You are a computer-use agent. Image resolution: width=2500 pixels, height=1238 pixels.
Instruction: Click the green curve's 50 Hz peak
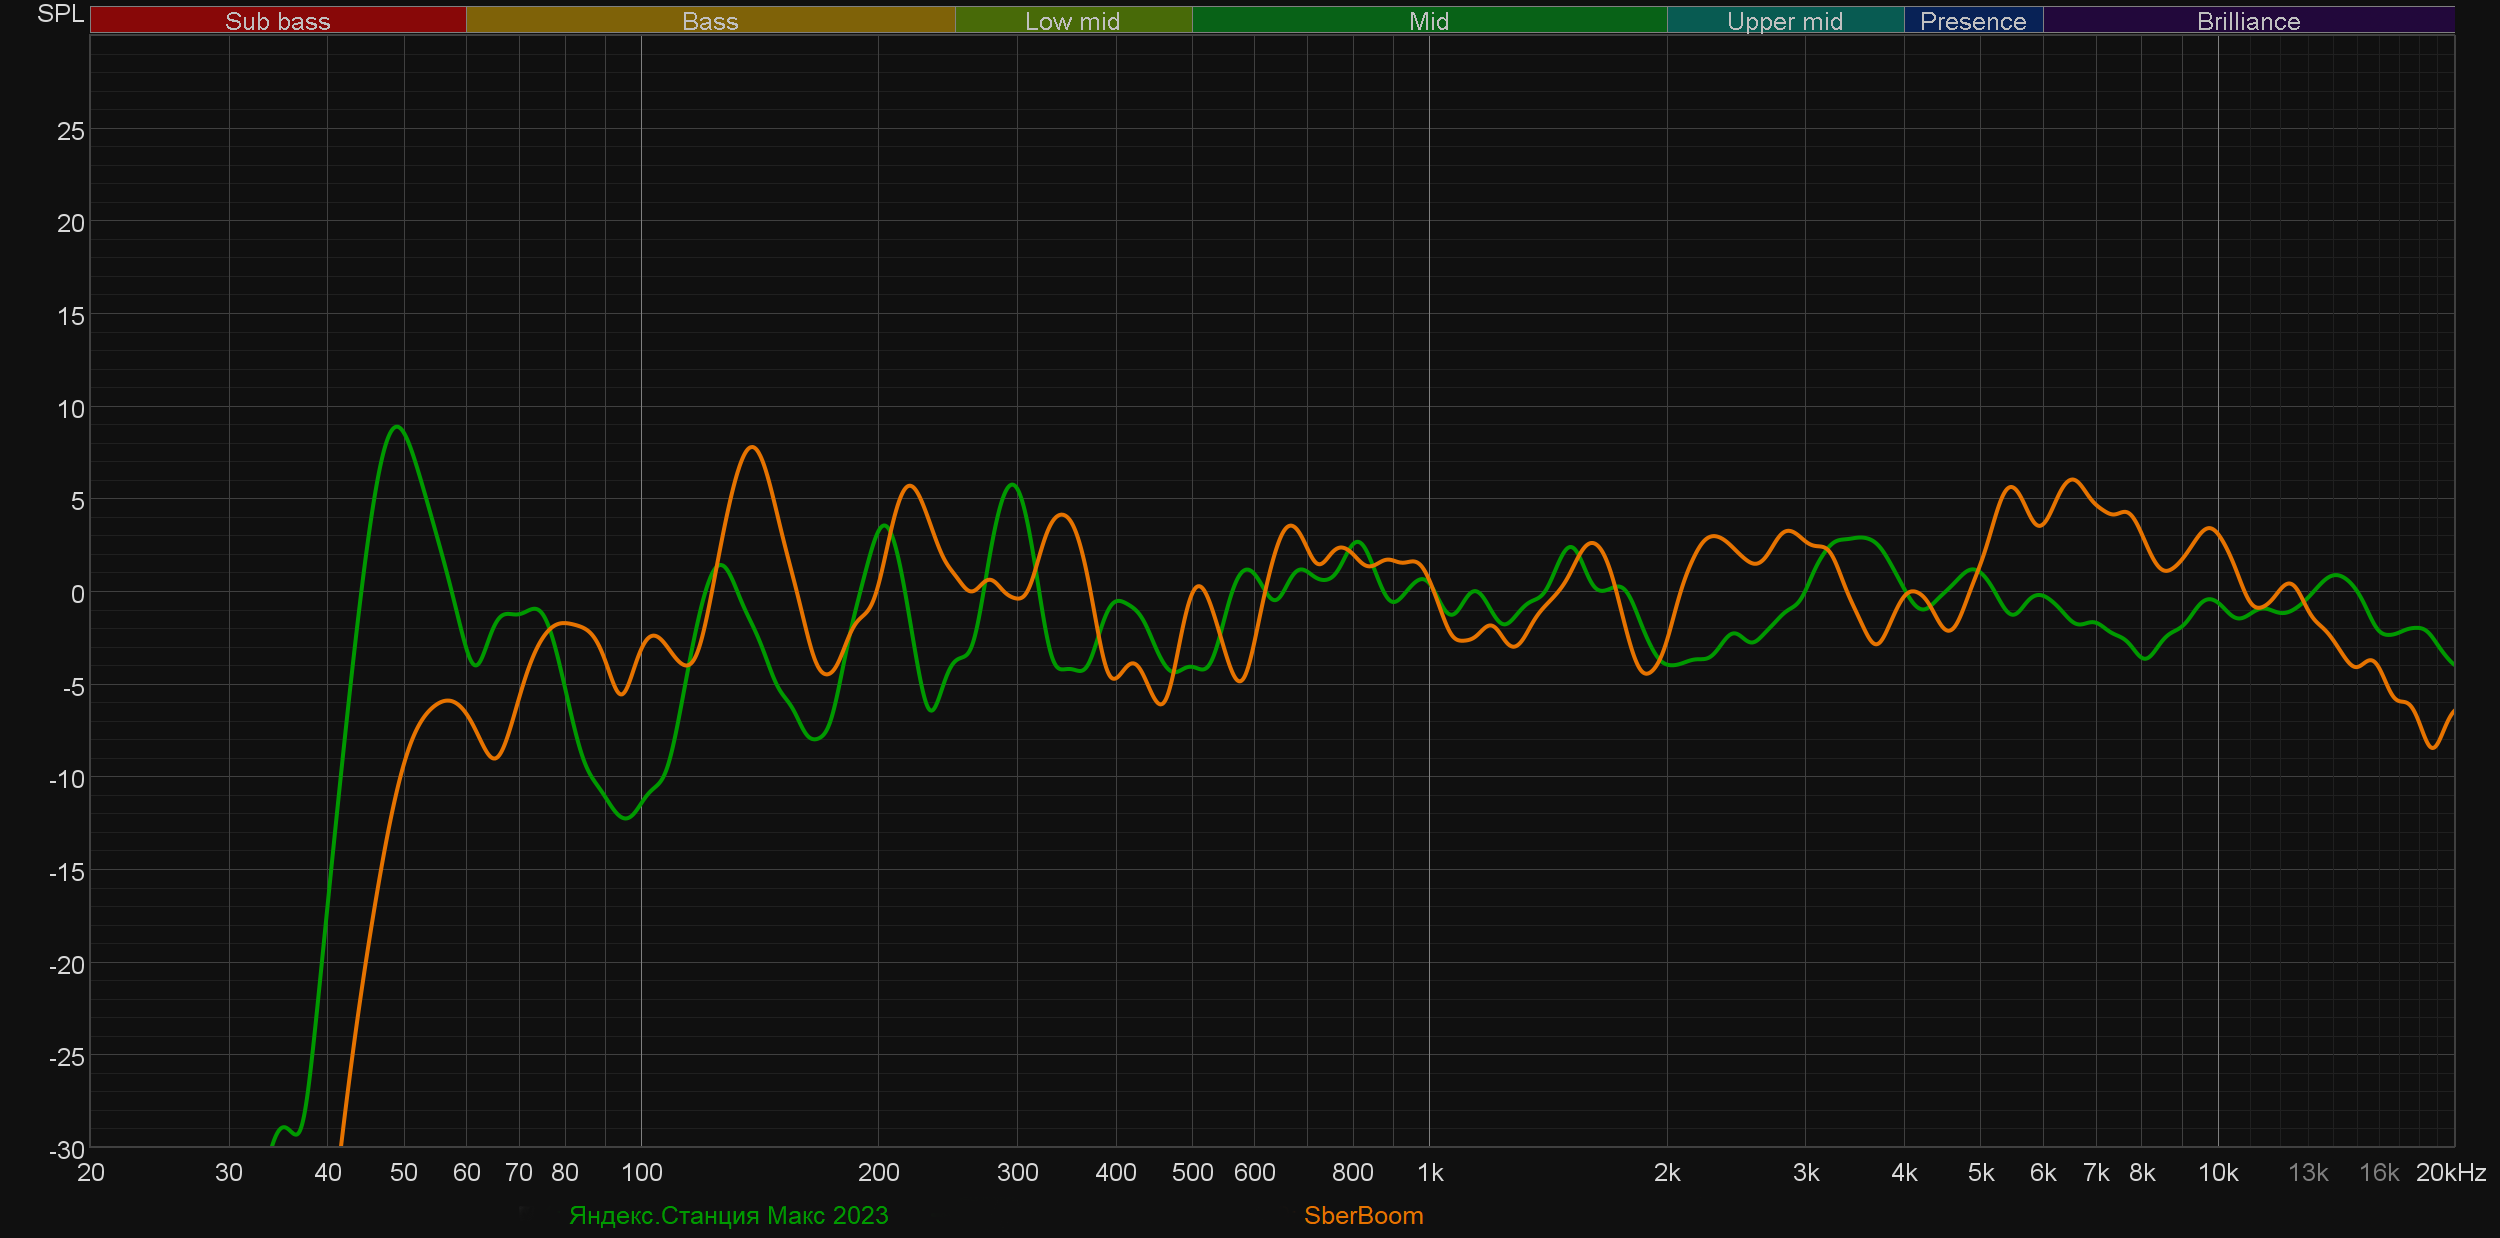398,427
